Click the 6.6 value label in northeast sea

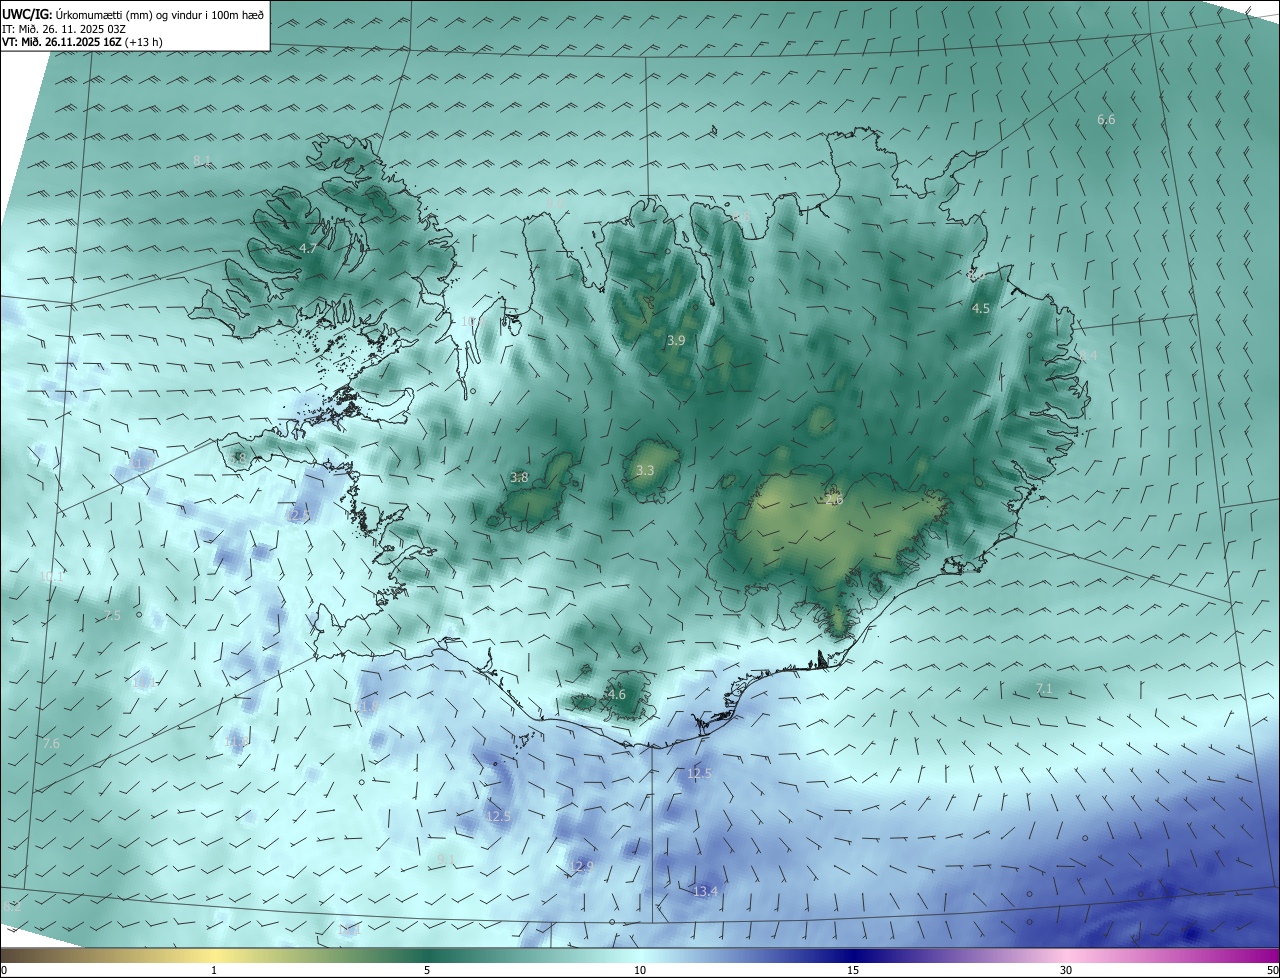[x=1106, y=120]
